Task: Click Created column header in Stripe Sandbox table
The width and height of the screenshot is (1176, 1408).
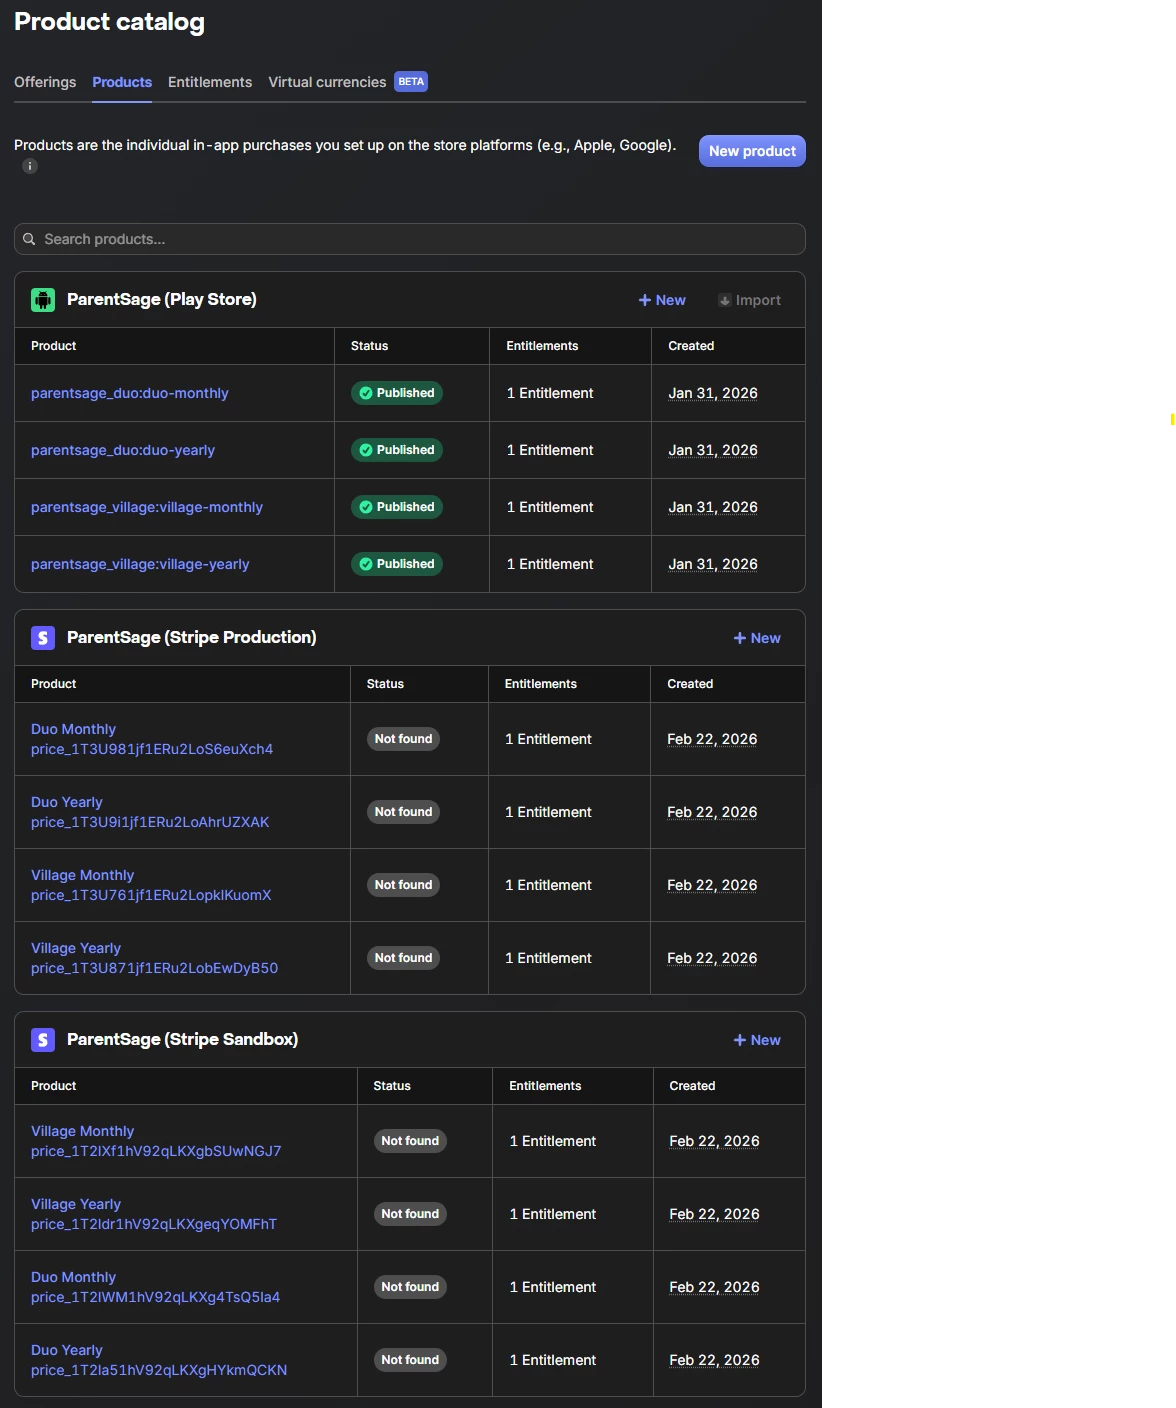Action: [692, 1086]
